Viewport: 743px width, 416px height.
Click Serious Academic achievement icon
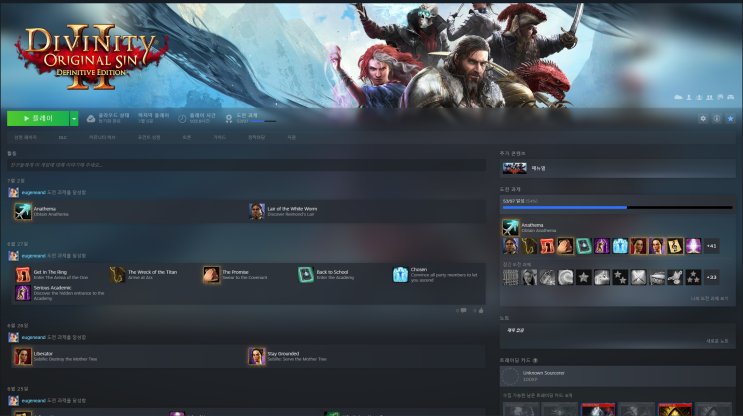pyautogui.click(x=23, y=293)
